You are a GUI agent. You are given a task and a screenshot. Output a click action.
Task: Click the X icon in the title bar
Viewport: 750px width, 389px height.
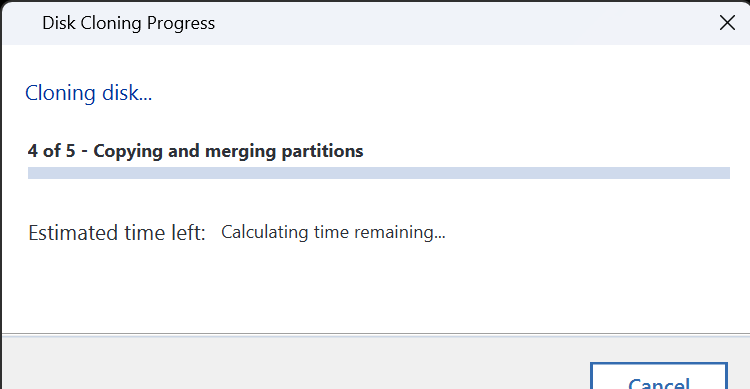click(727, 22)
